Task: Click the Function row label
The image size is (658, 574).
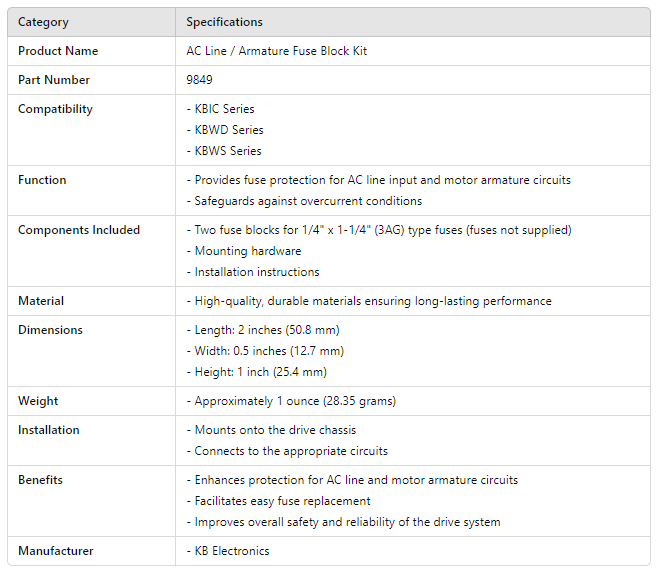Action: tap(42, 180)
